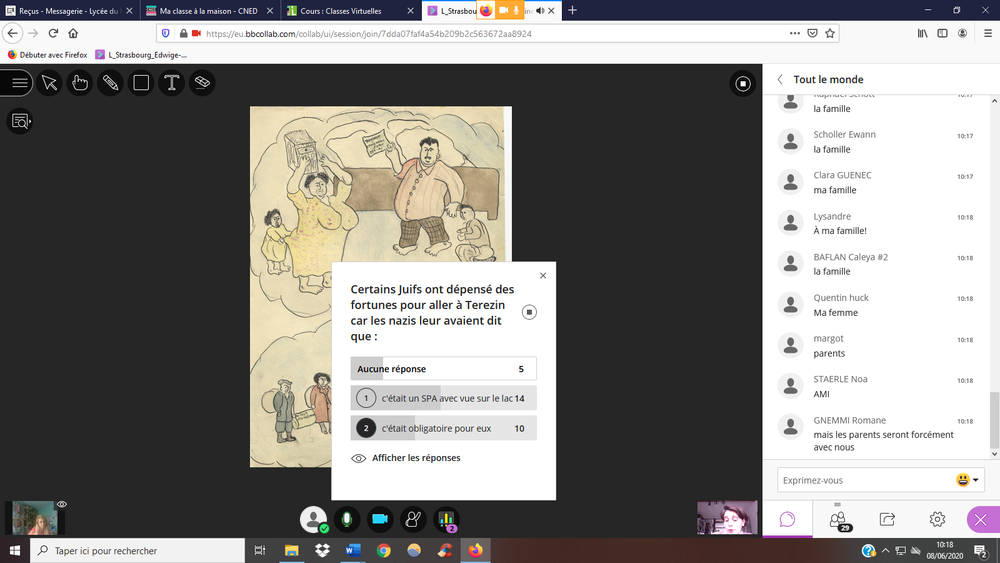This screenshot has height=563, width=1000.
Task: Open the page actions ellipsis menu
Action: point(795,33)
